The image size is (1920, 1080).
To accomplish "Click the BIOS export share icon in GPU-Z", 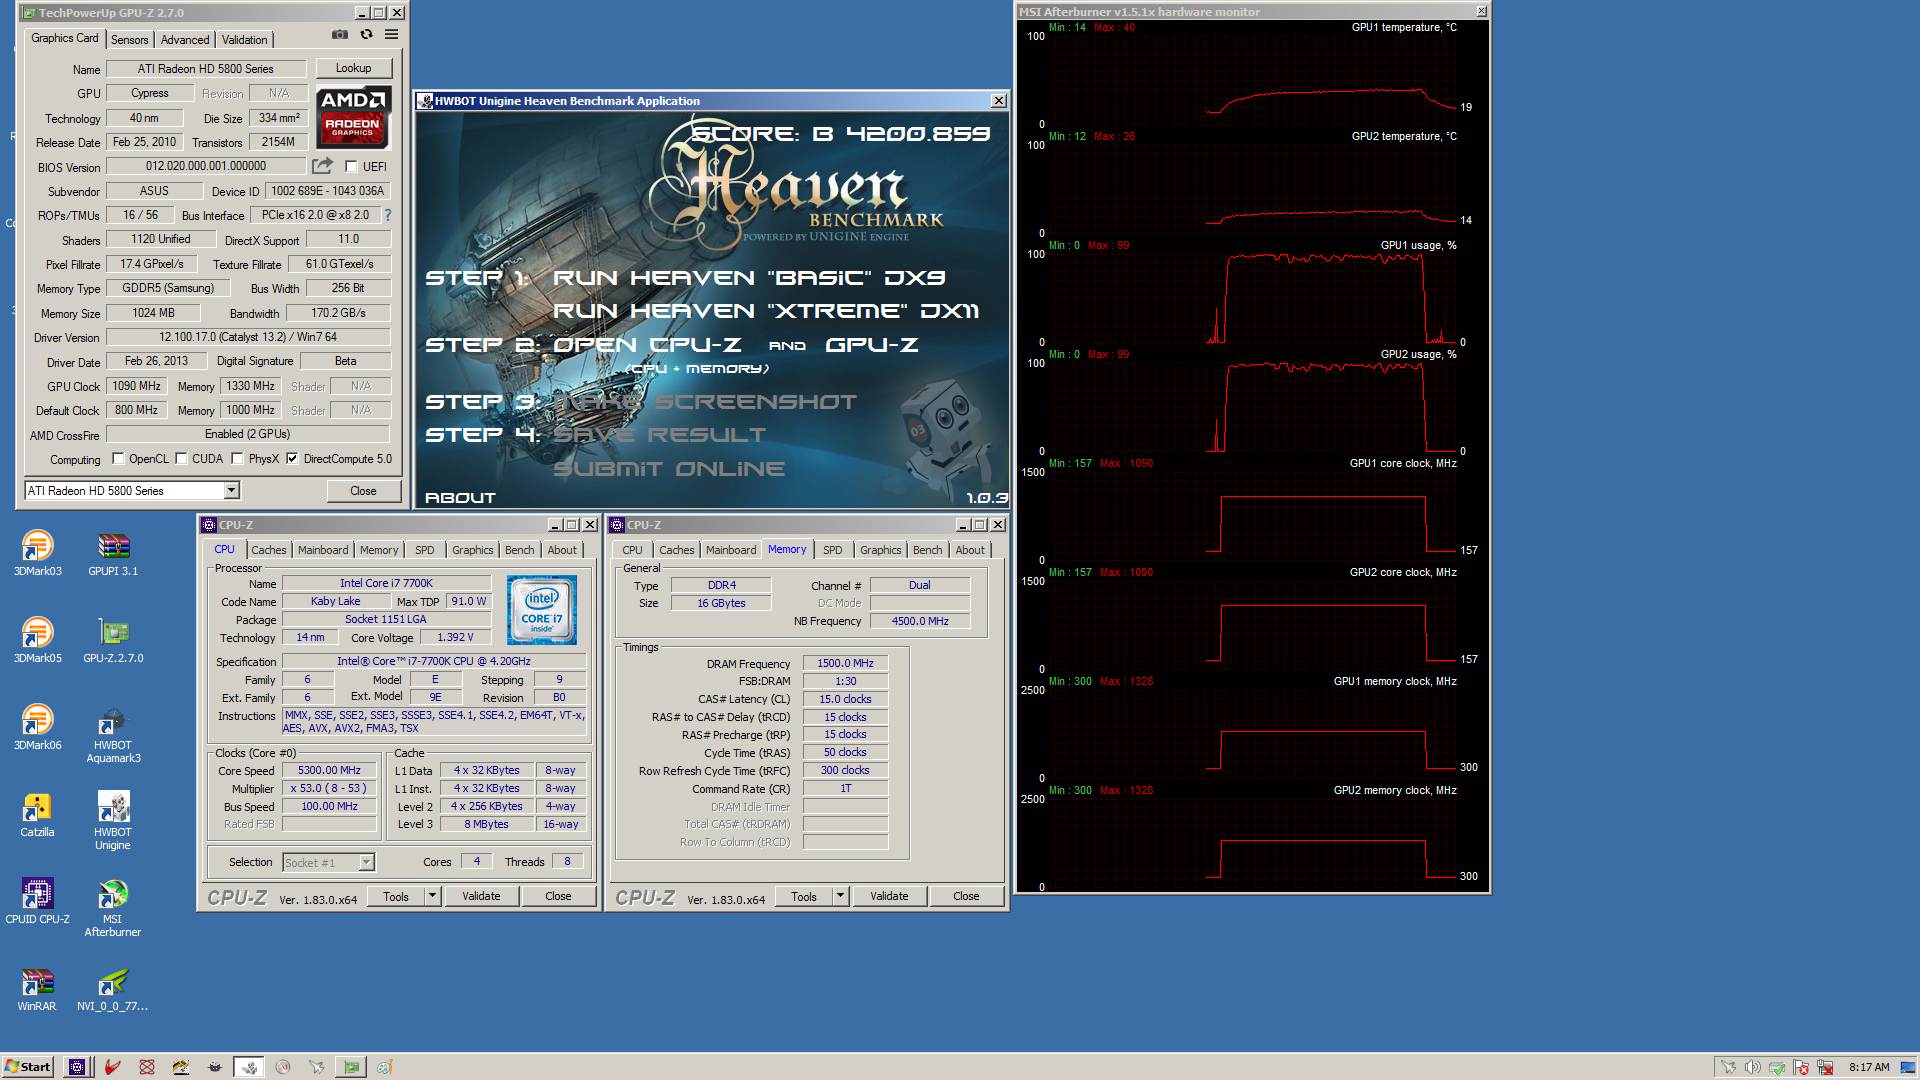I will (x=322, y=166).
